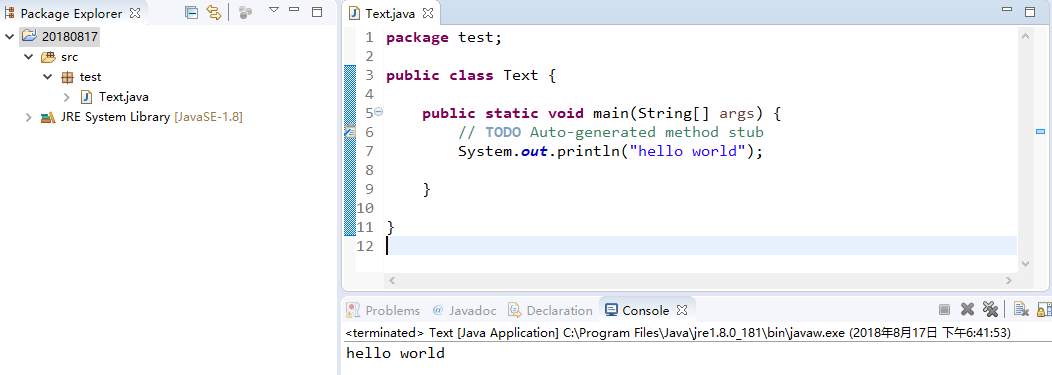1052x375 pixels.
Task: Clear Console with document-X icon
Action: tap(1021, 309)
